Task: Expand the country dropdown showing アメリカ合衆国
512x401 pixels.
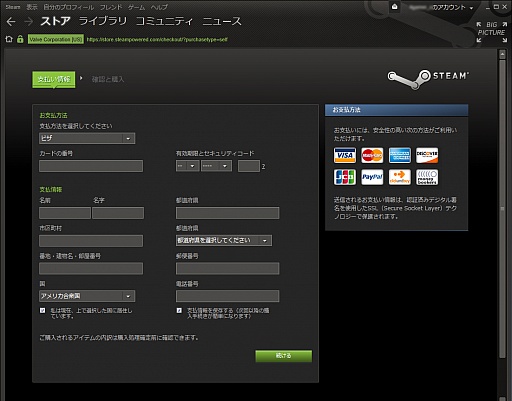Action: point(87,296)
